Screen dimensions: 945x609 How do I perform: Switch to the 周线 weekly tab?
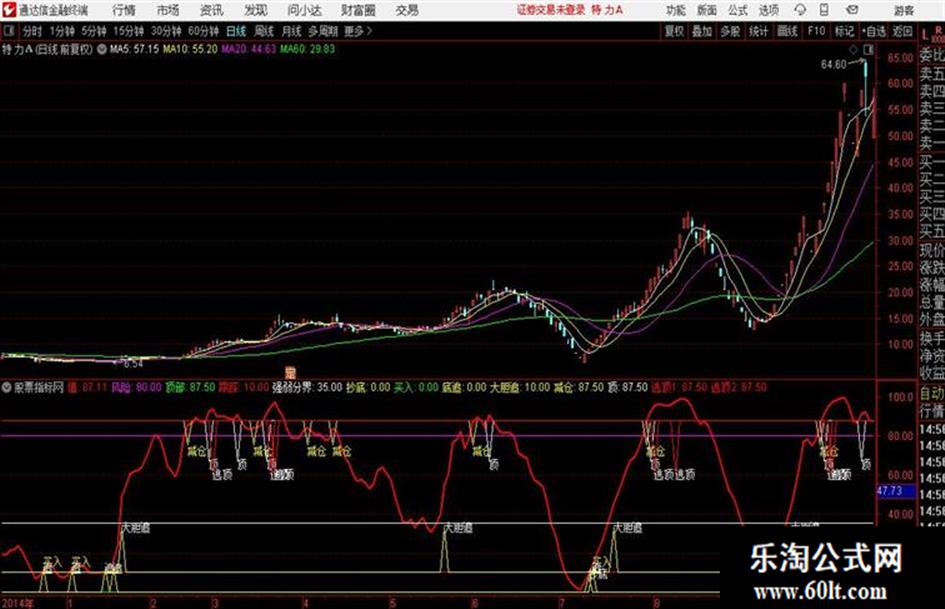tap(263, 31)
